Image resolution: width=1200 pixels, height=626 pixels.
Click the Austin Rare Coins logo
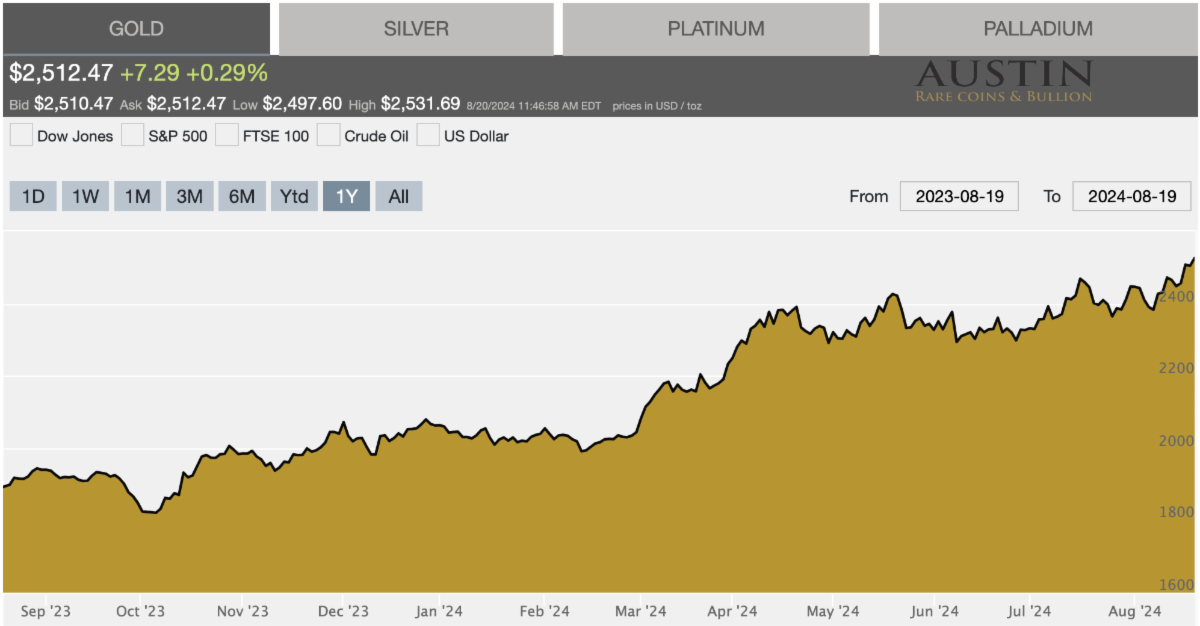point(1004,81)
